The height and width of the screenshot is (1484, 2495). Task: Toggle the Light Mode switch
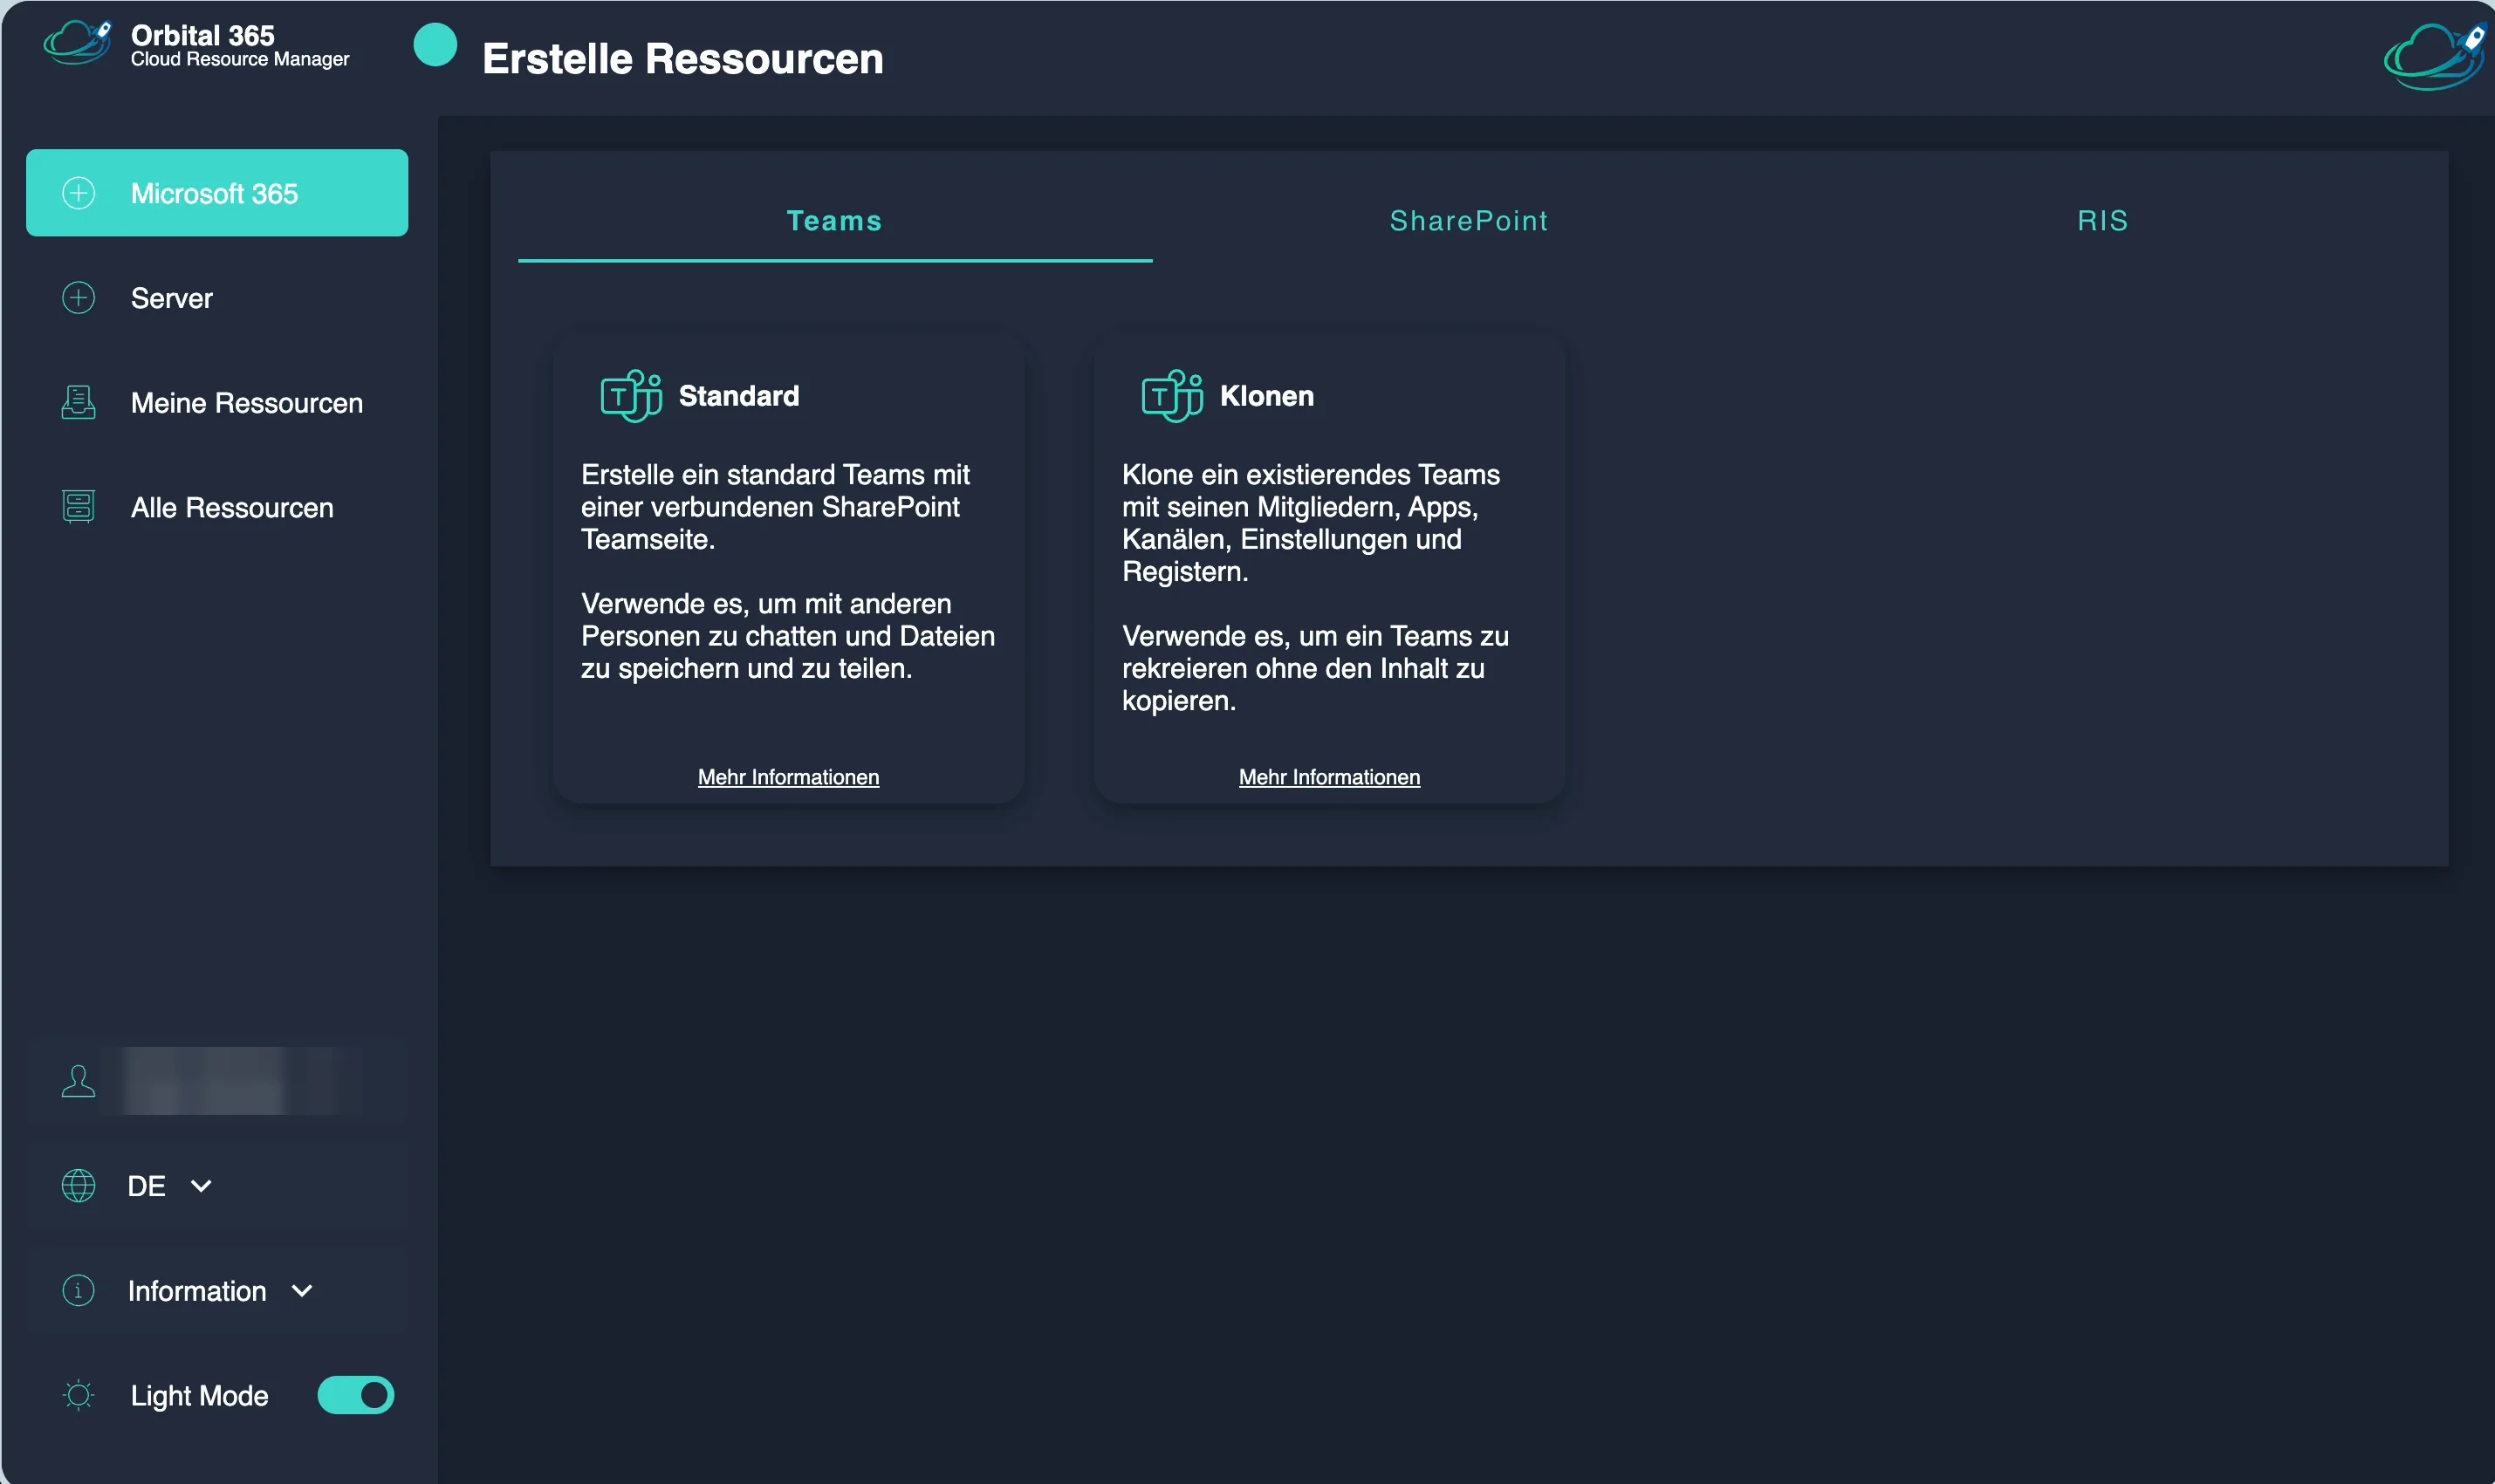[x=356, y=1395]
